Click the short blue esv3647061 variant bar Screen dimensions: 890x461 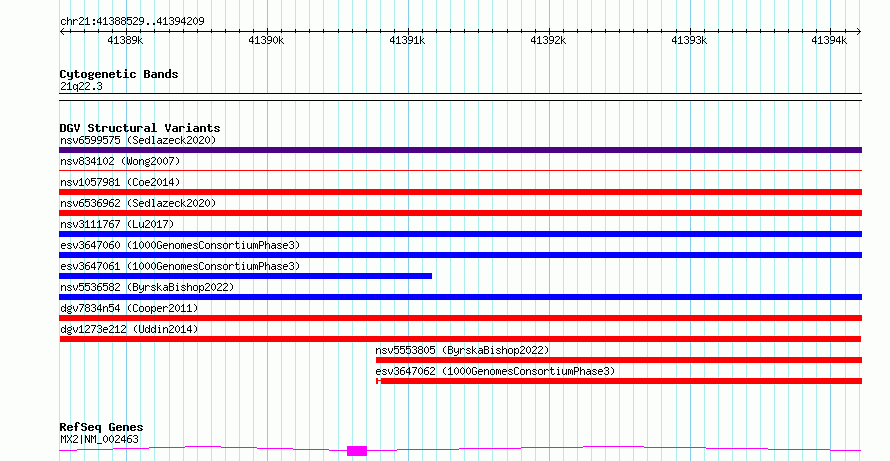click(x=245, y=276)
